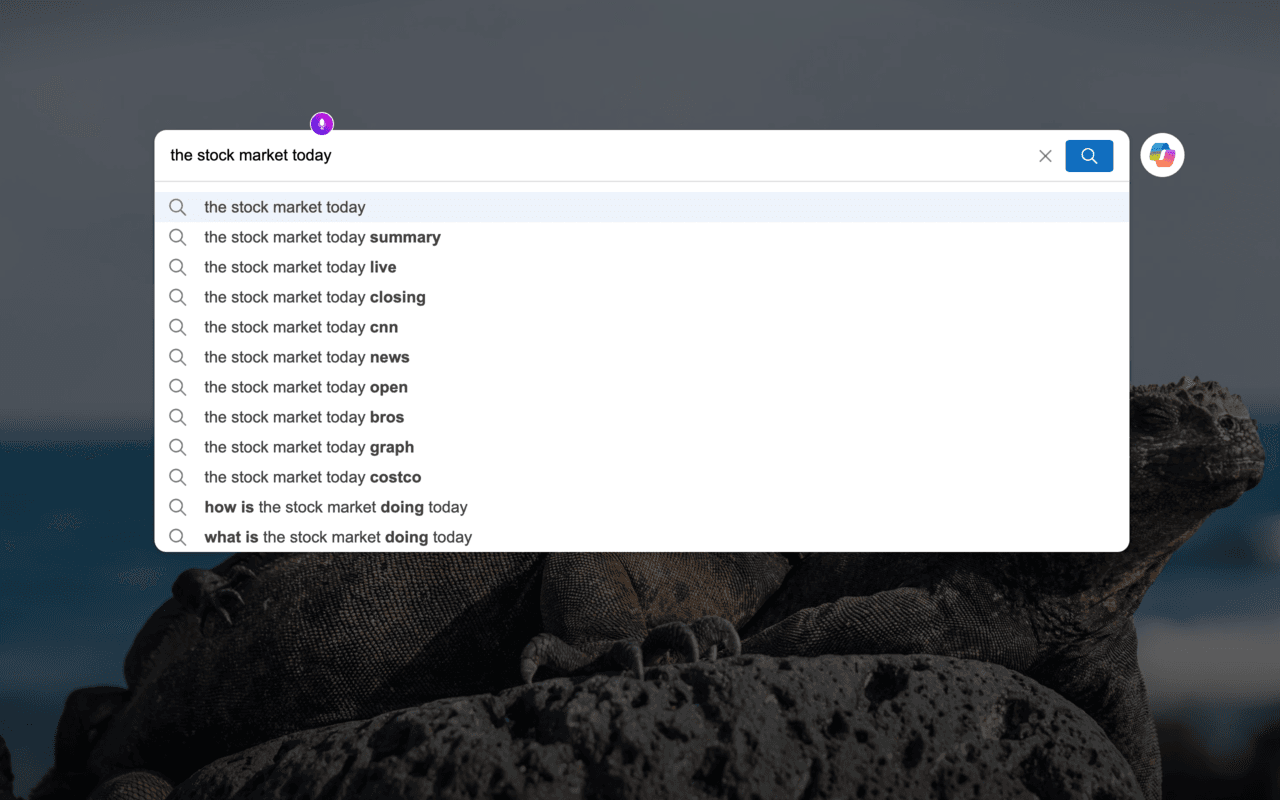Click magnifier icon beside "summary" suggestion
The image size is (1280, 800).
tap(178, 237)
